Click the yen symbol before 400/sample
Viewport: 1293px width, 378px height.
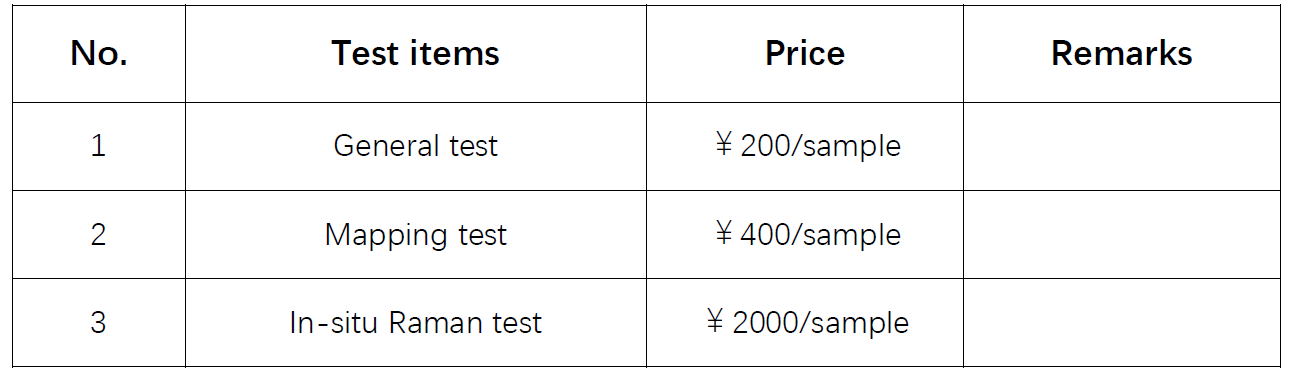(724, 234)
